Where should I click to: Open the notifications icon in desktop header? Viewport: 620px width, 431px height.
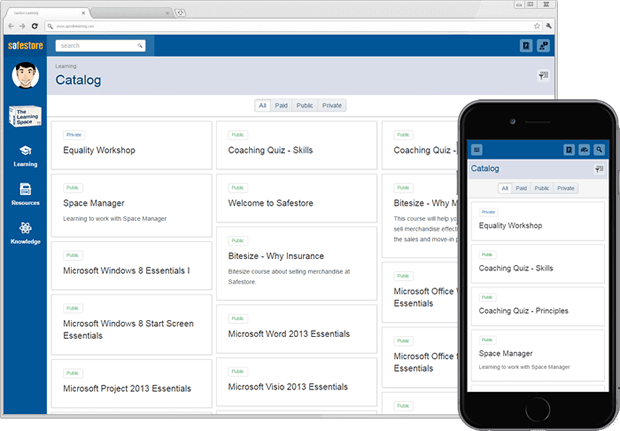544,46
